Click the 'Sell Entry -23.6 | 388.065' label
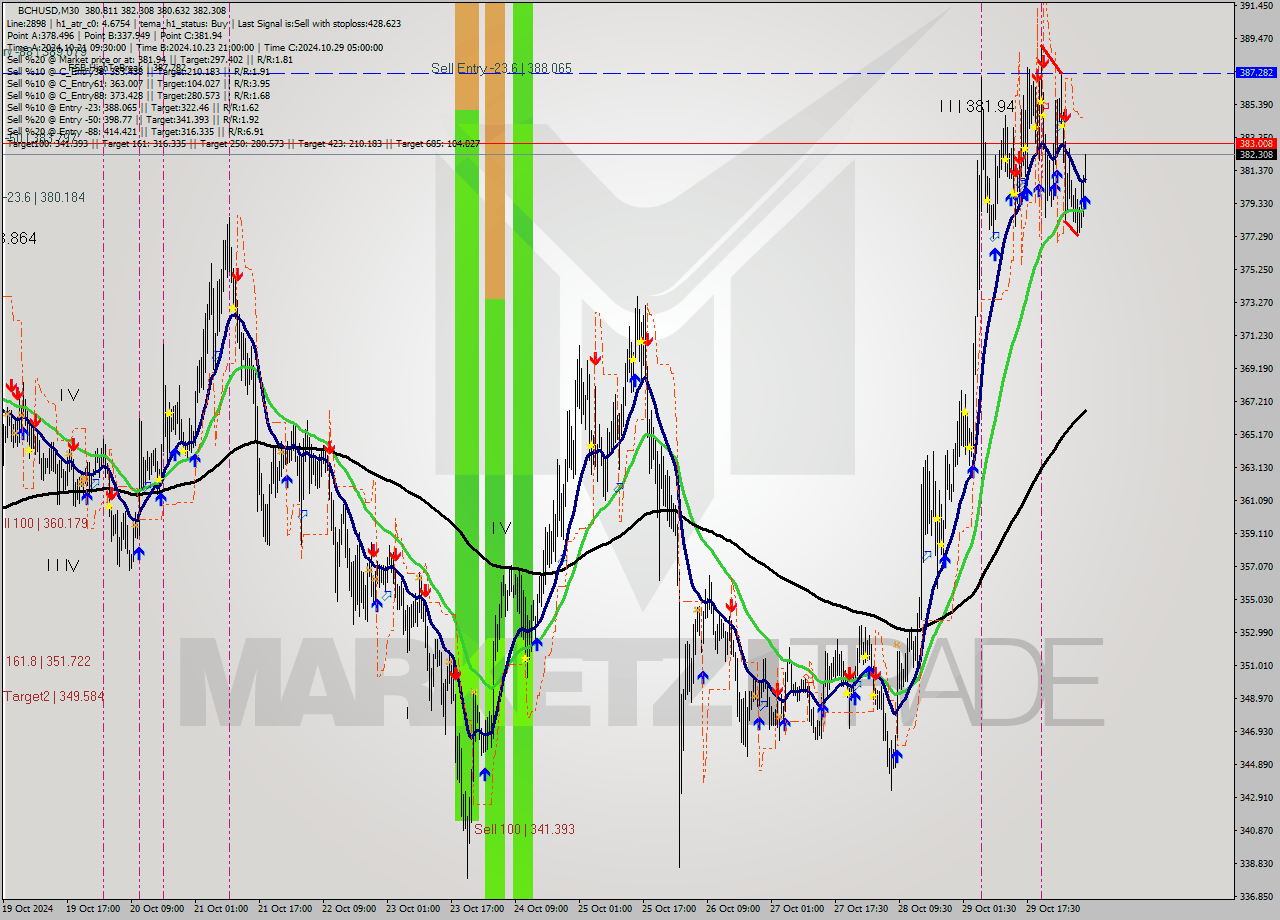This screenshot has width=1280, height=920. click(x=501, y=68)
